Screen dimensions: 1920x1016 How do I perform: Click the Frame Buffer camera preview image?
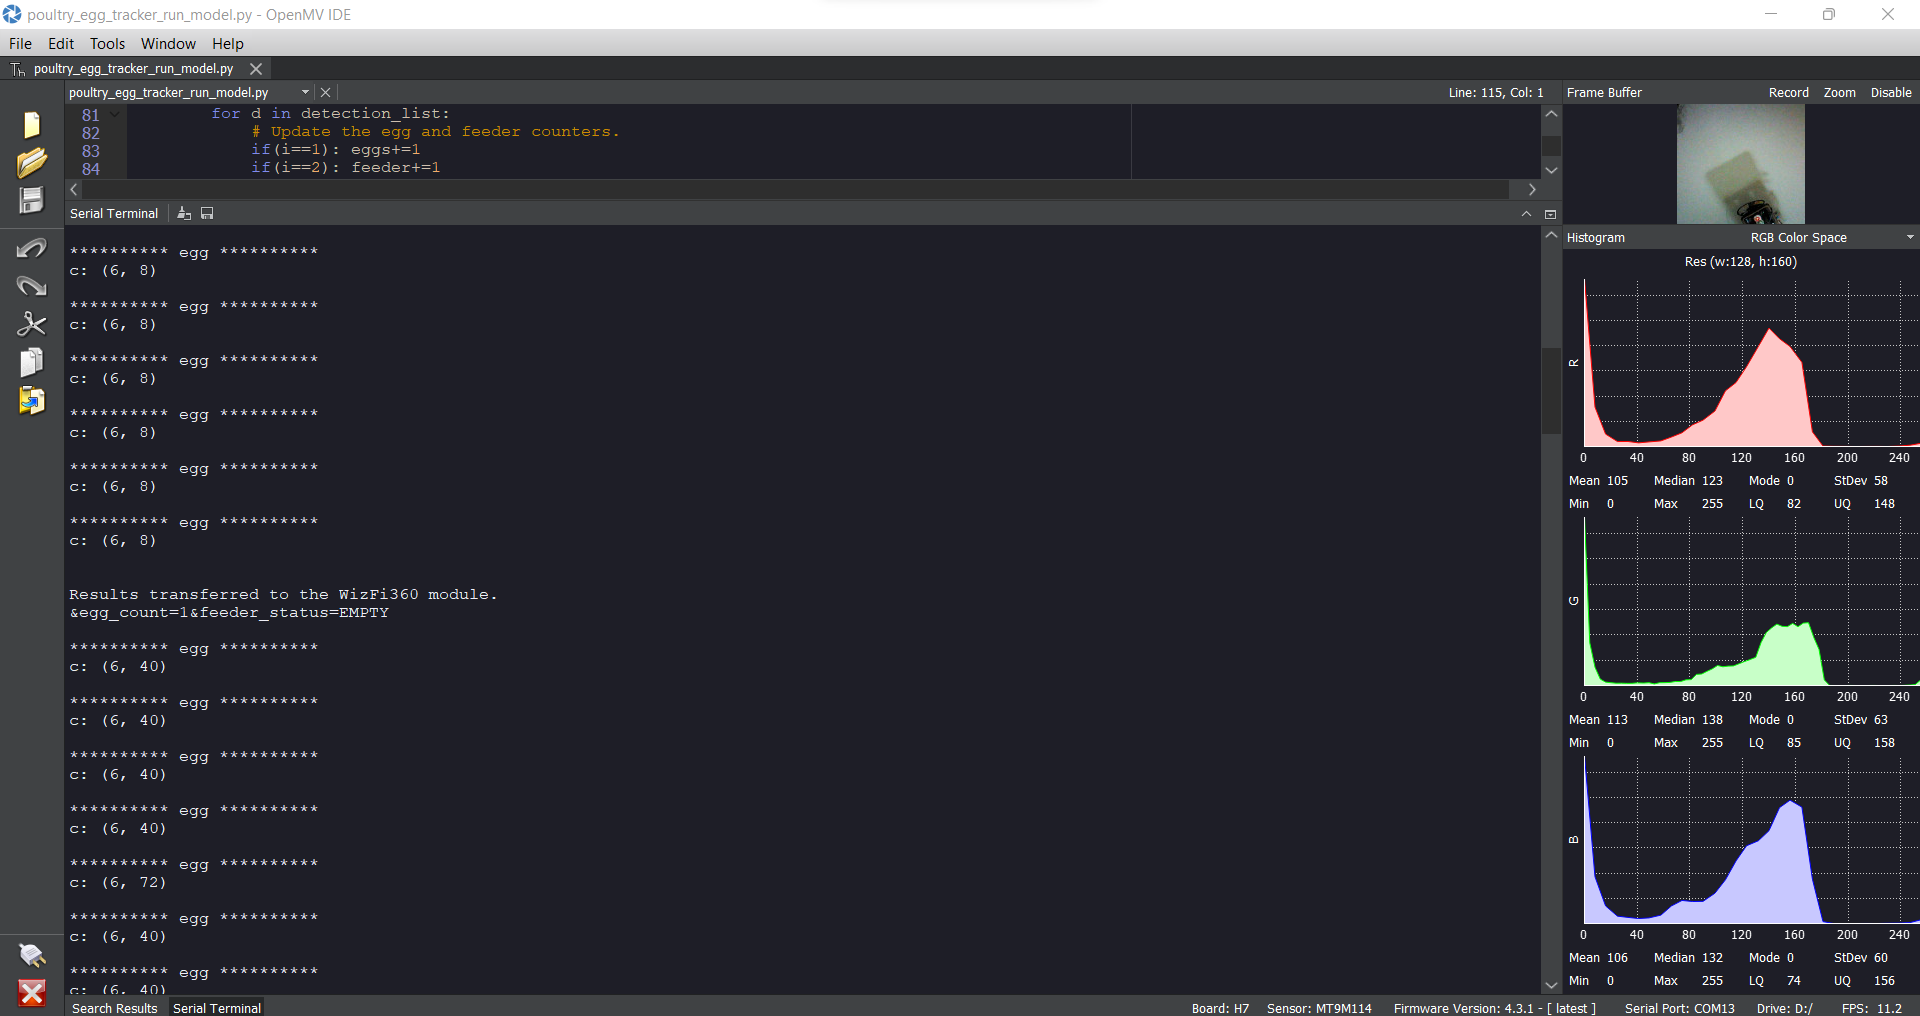[1740, 164]
